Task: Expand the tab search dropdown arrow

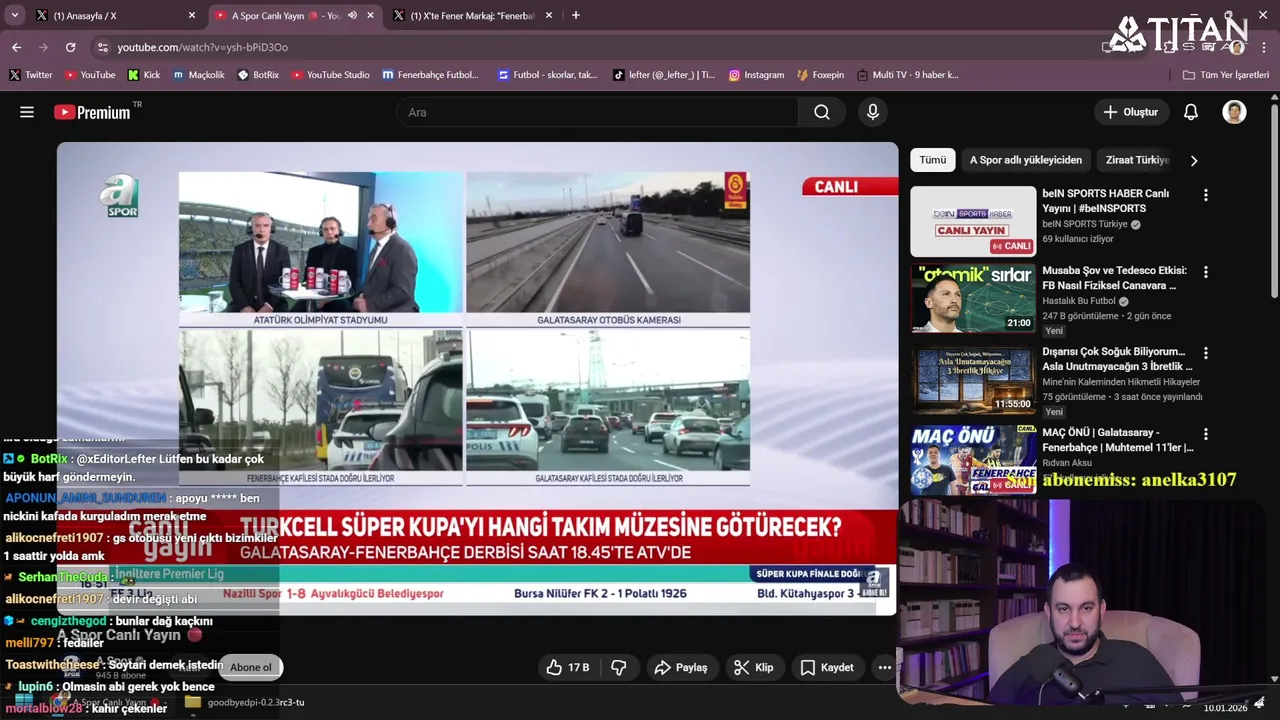Action: pos(14,15)
